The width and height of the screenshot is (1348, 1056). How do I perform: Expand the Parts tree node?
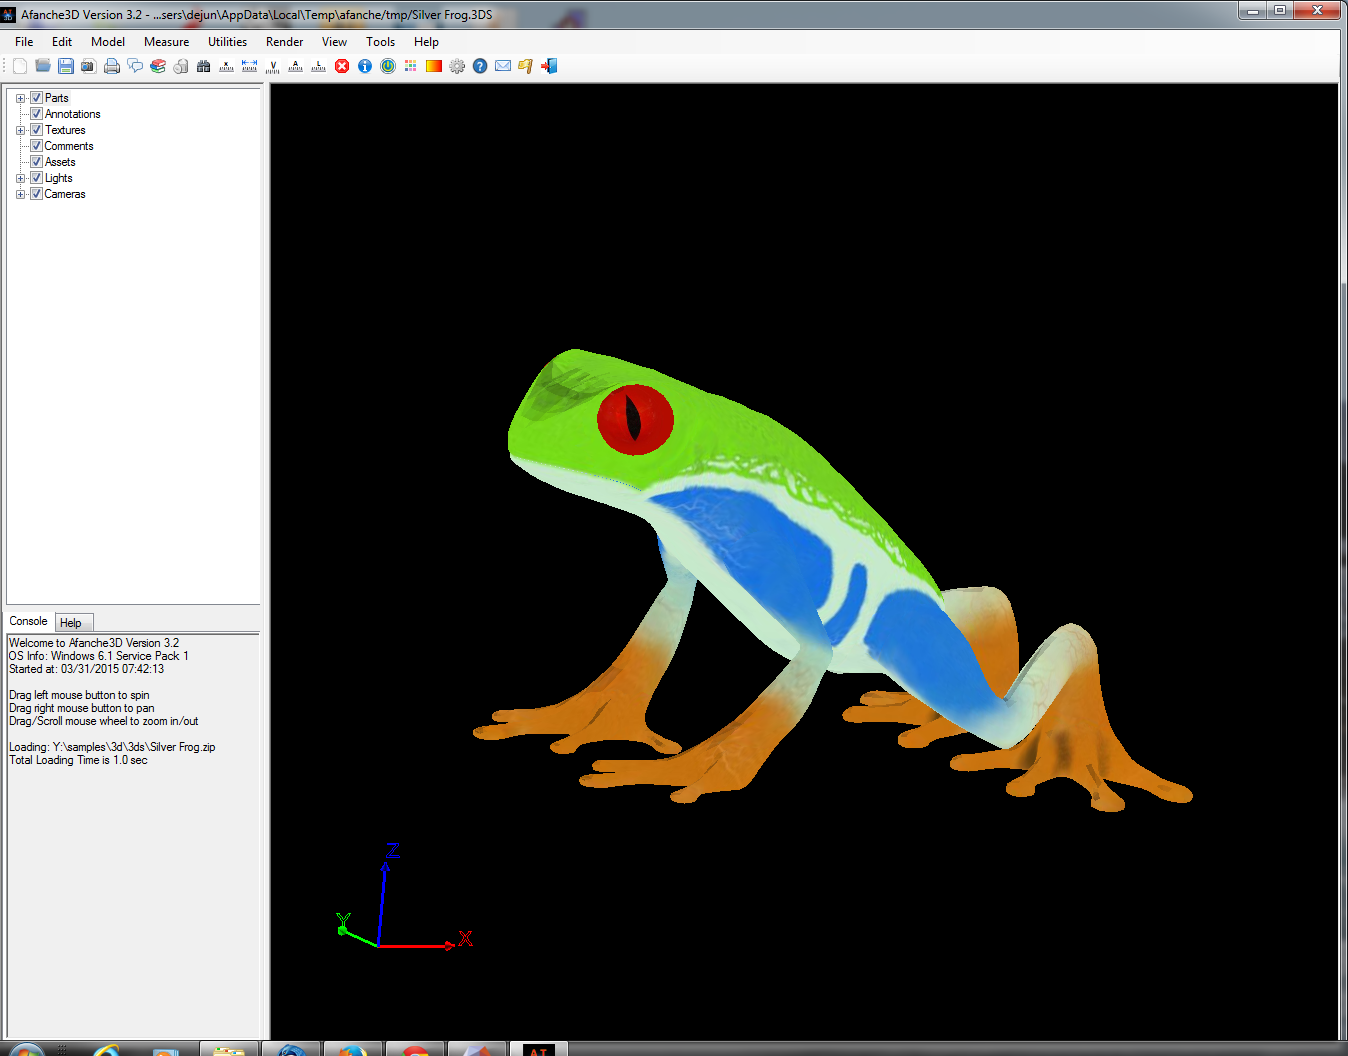coord(20,98)
